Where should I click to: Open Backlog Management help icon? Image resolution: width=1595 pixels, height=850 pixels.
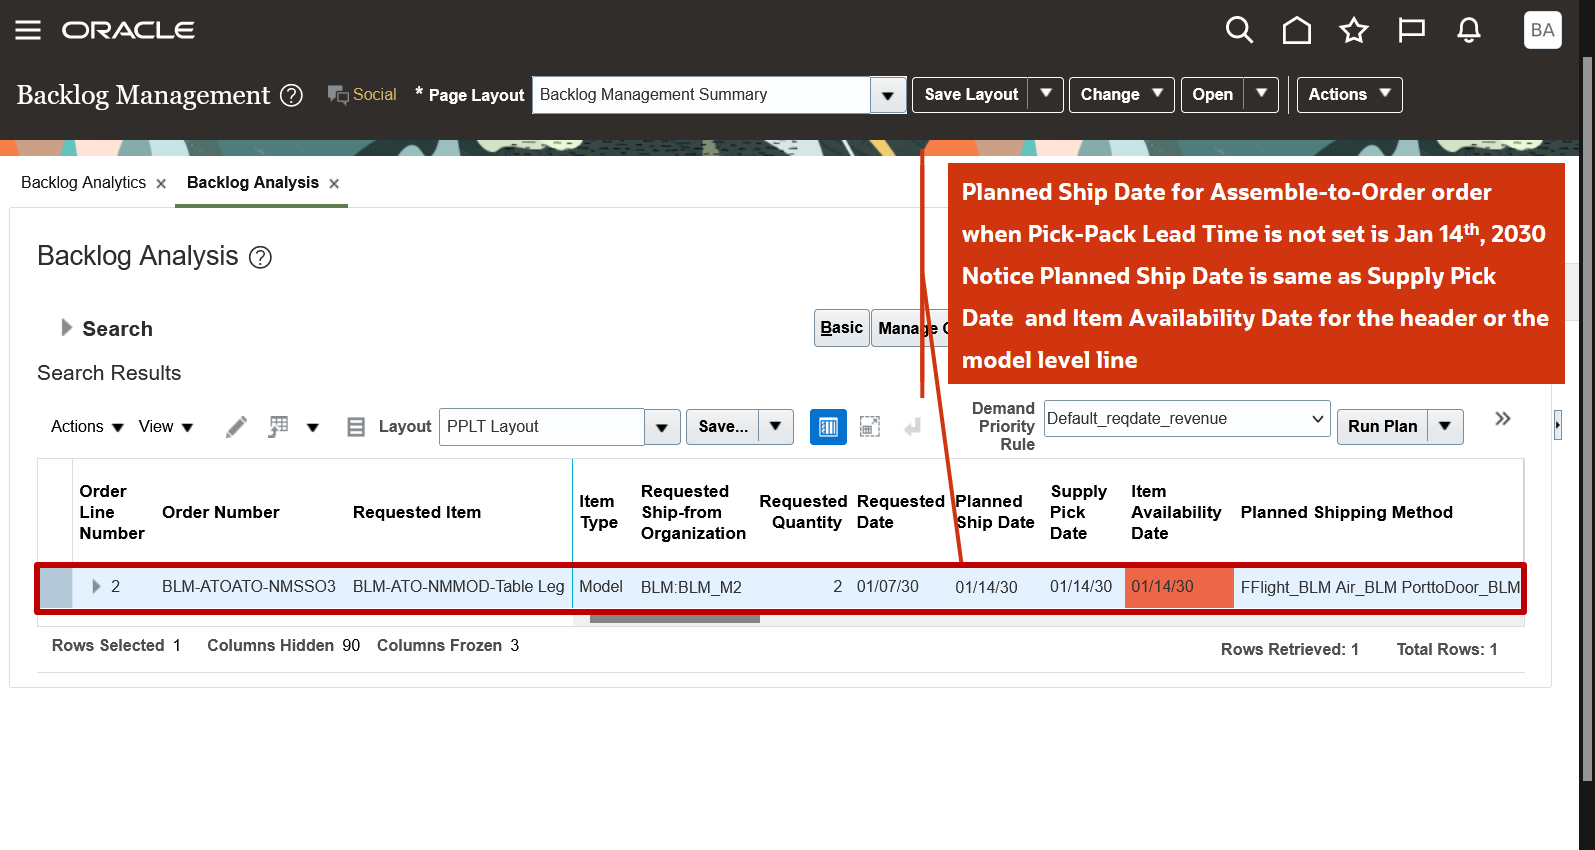pyautogui.click(x=291, y=95)
